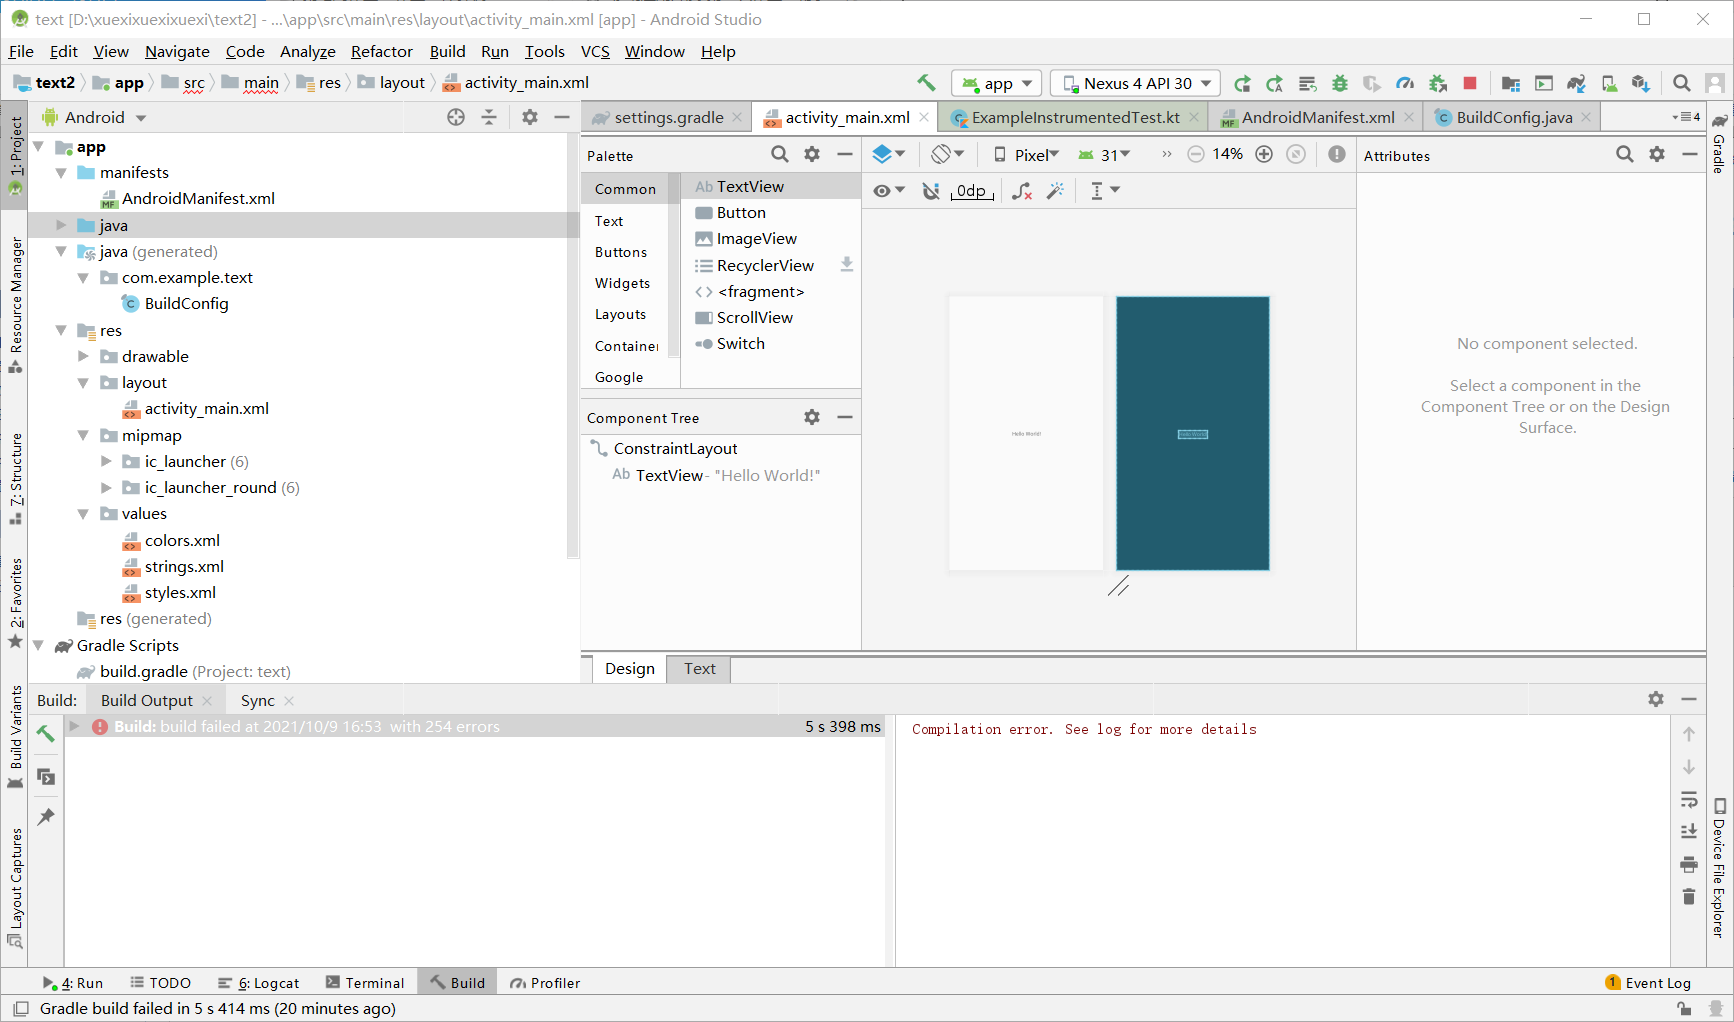
Task: Open the Project panel settings gear
Action: [x=530, y=117]
